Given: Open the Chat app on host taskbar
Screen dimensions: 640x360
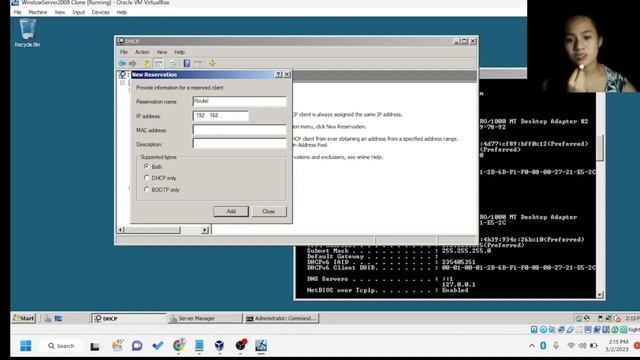Looking at the screenshot, I should 137,346.
